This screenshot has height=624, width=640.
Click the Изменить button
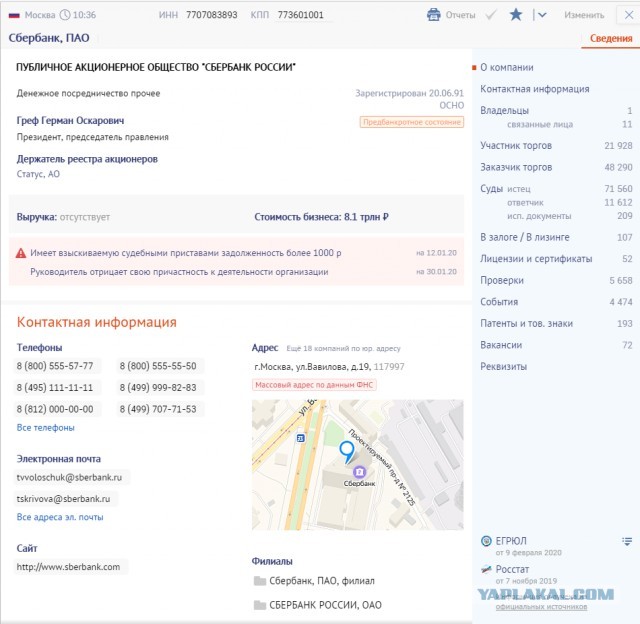pyautogui.click(x=584, y=15)
